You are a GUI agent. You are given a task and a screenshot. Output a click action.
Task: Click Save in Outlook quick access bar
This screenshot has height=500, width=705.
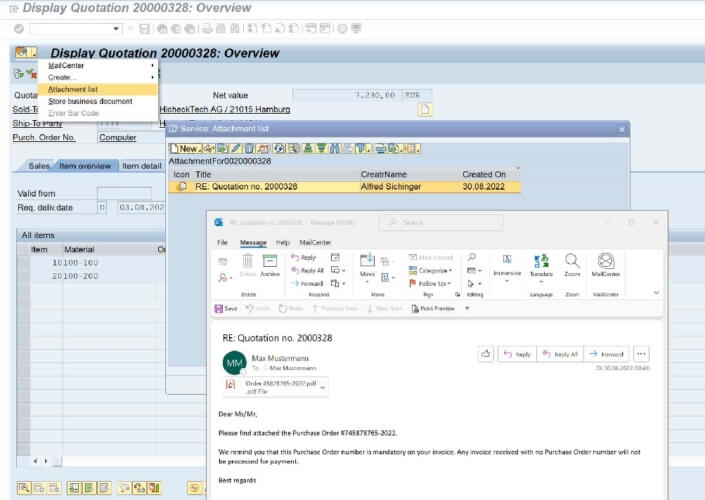226,308
